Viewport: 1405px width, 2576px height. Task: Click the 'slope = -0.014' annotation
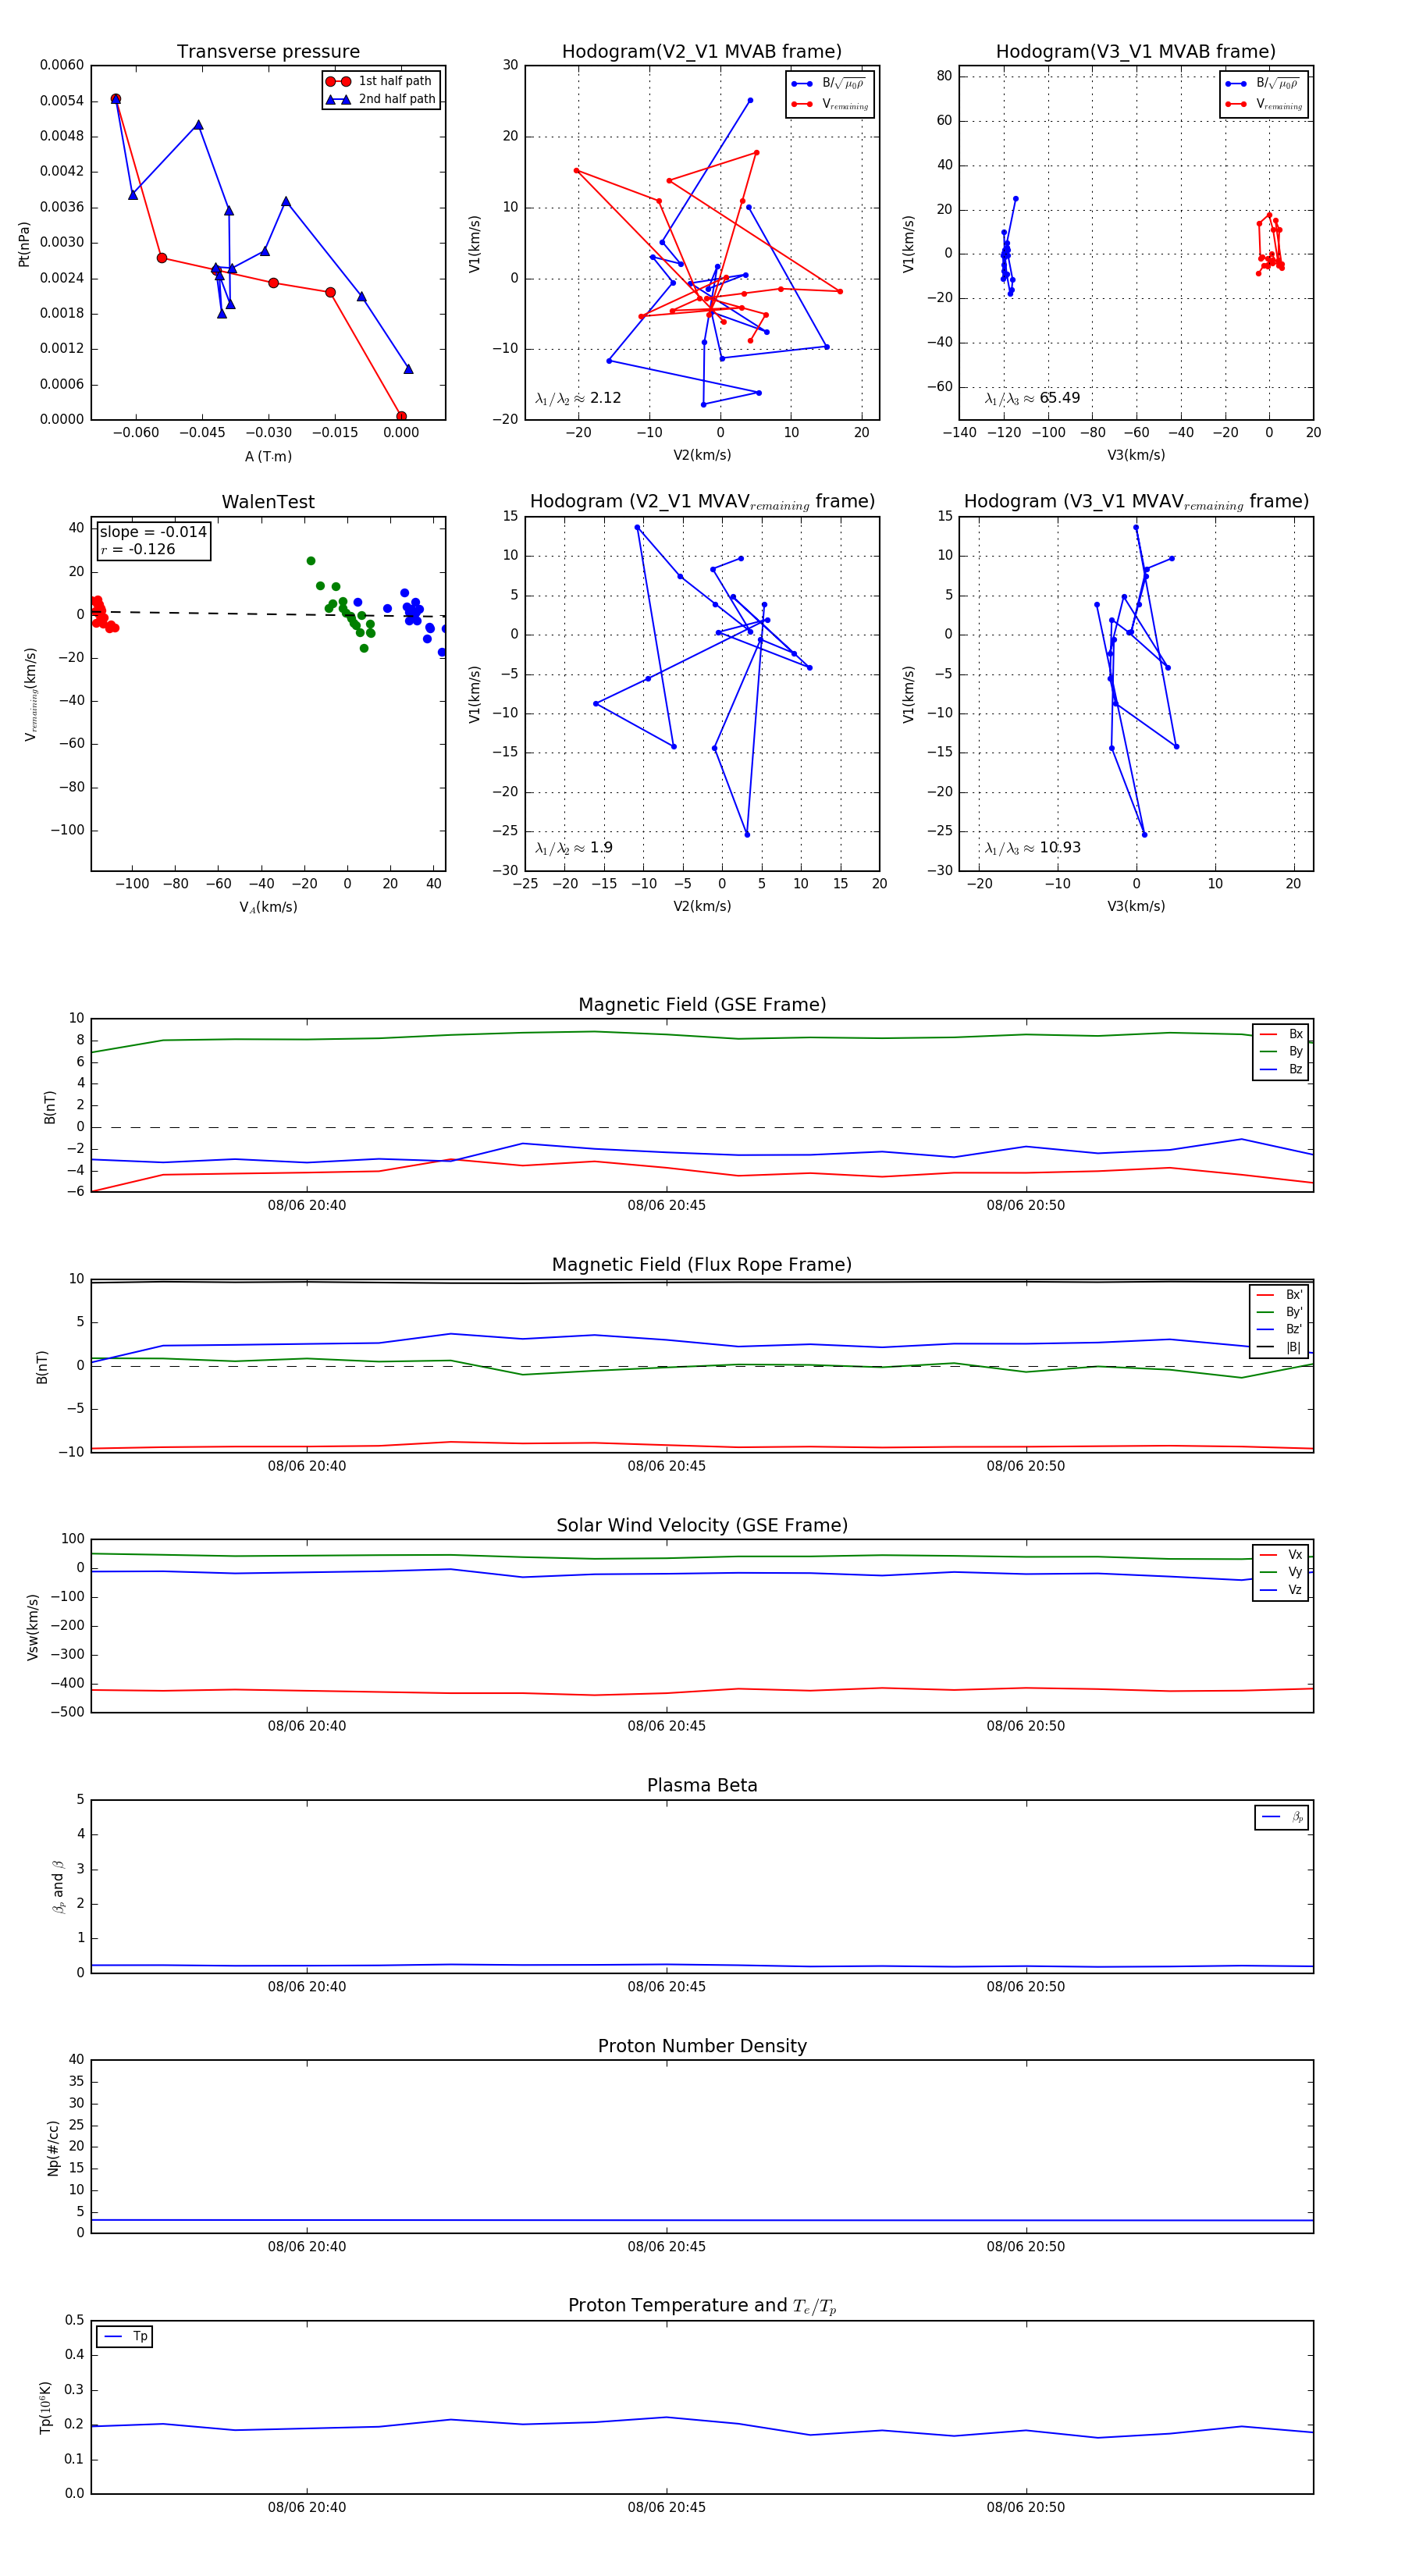[x=153, y=532]
